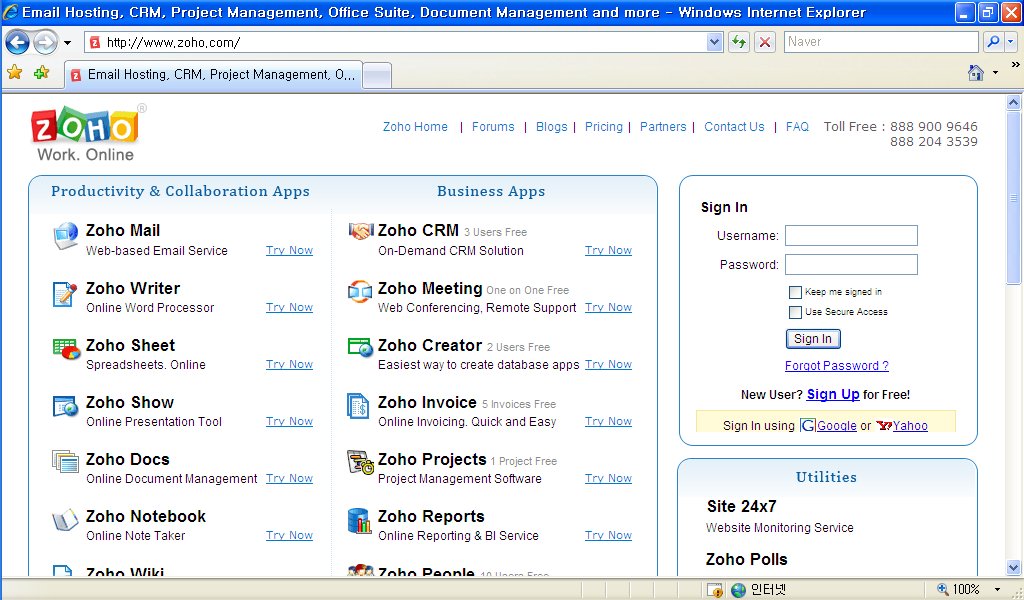Click the Zoho Writer icon
The height and width of the screenshot is (600, 1024).
[65, 294]
